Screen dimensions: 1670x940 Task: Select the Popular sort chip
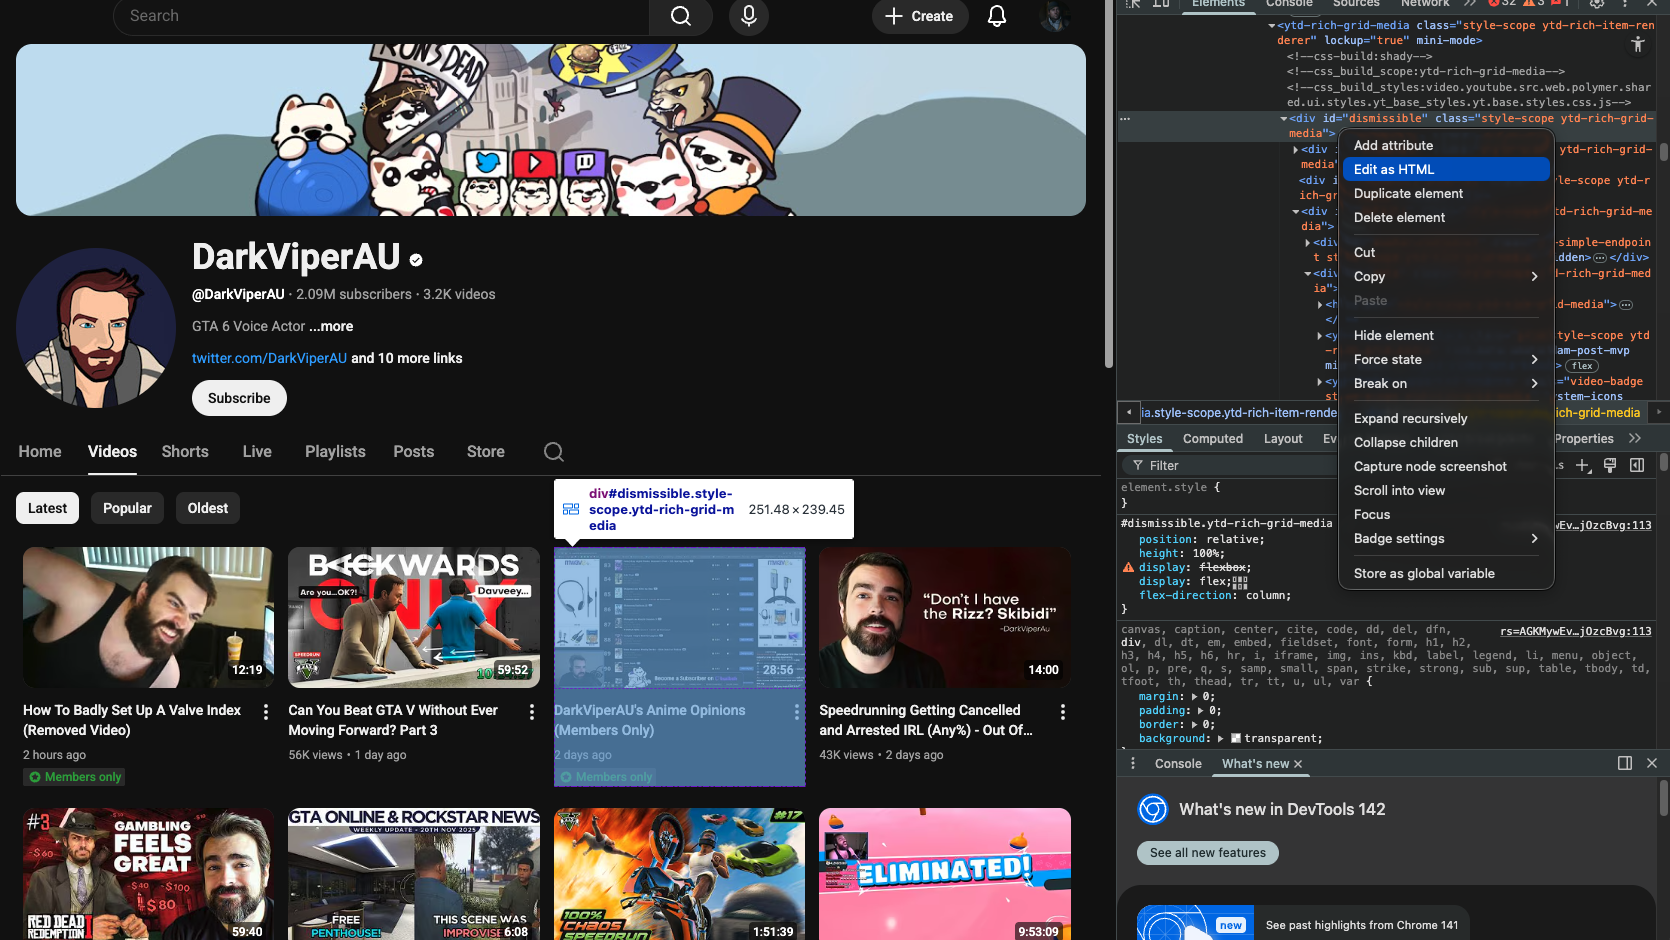(127, 508)
